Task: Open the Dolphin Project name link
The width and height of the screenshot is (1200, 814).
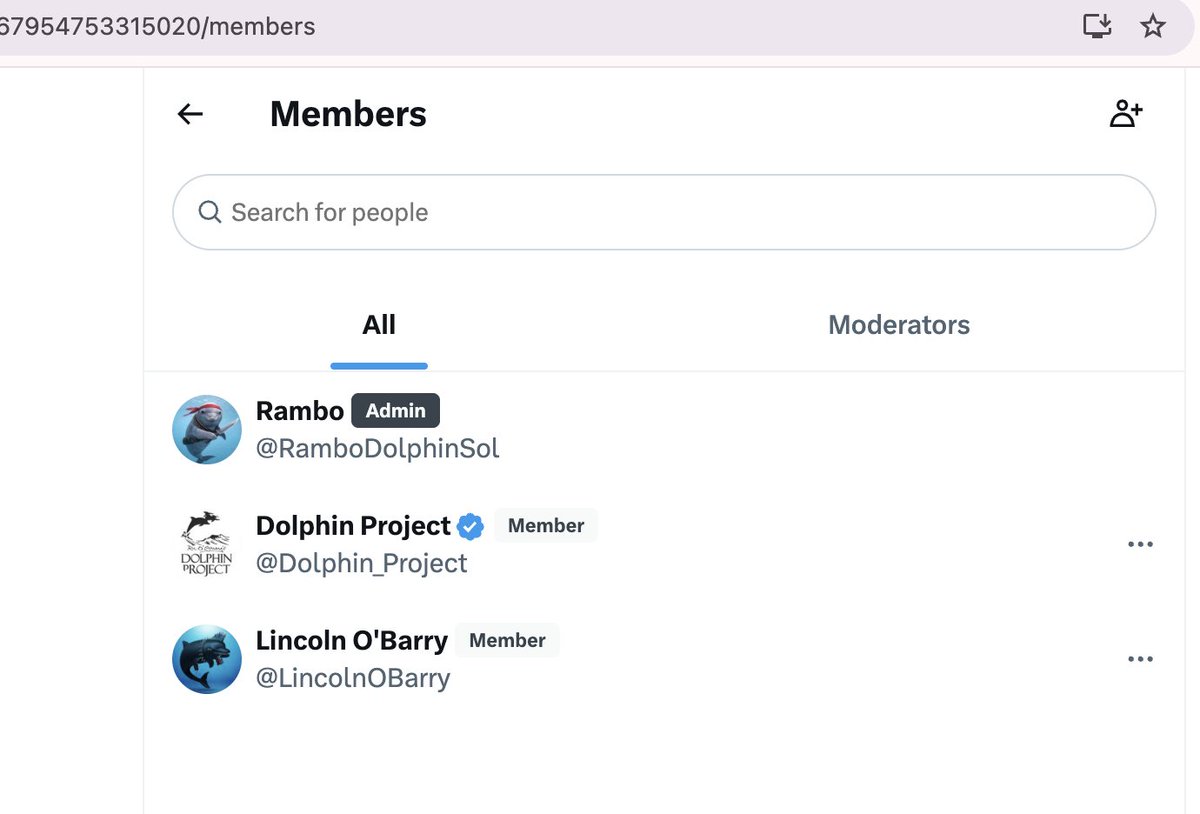Action: [x=353, y=526]
